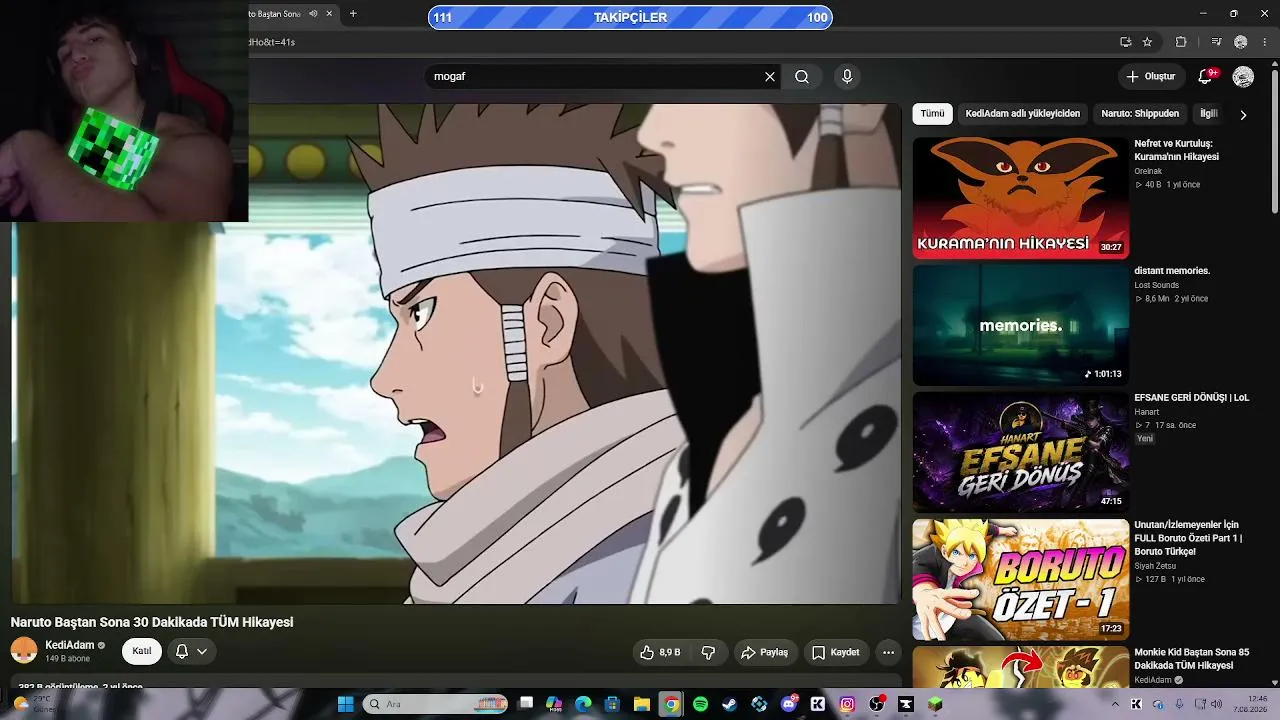The width and height of the screenshot is (1280, 720).
Task: Click the install app icon in address bar
Action: click(1125, 42)
